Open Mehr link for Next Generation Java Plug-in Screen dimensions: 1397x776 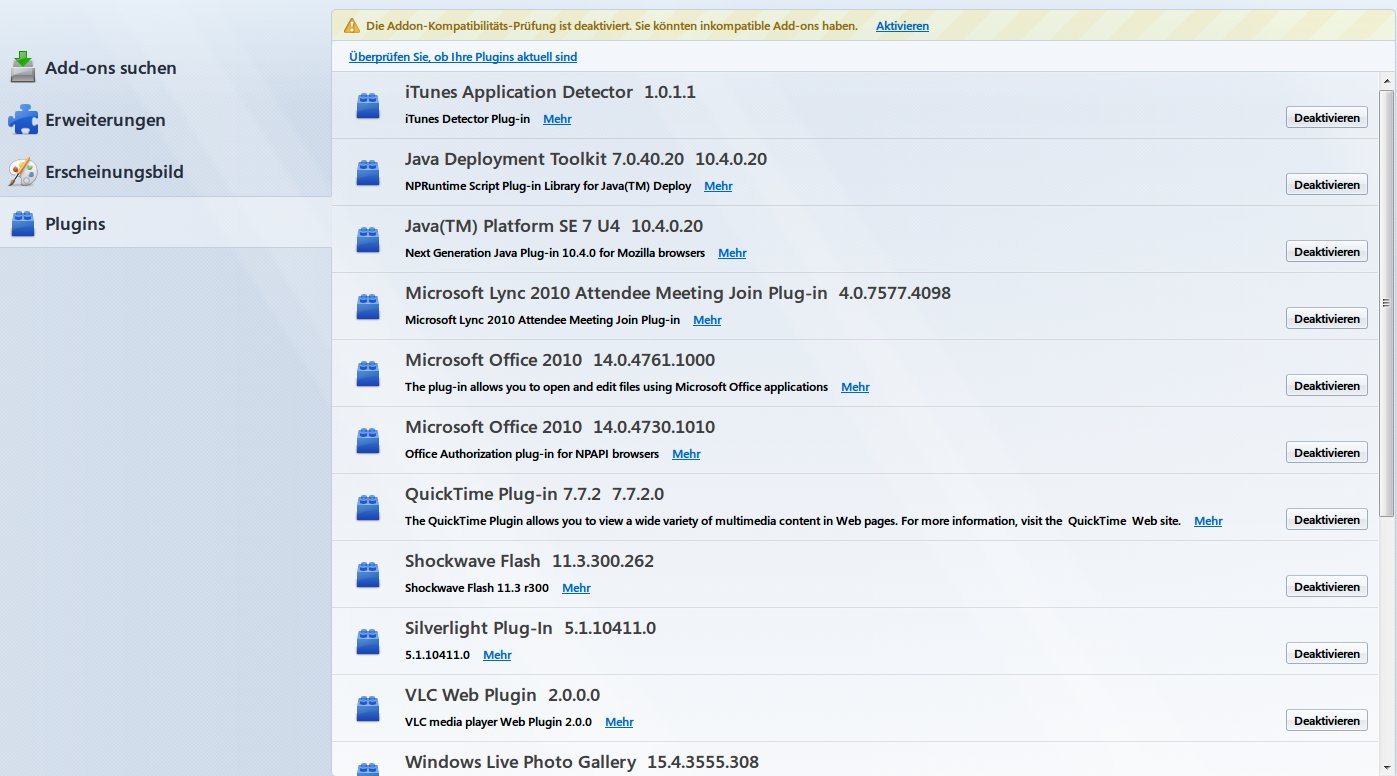(x=732, y=253)
